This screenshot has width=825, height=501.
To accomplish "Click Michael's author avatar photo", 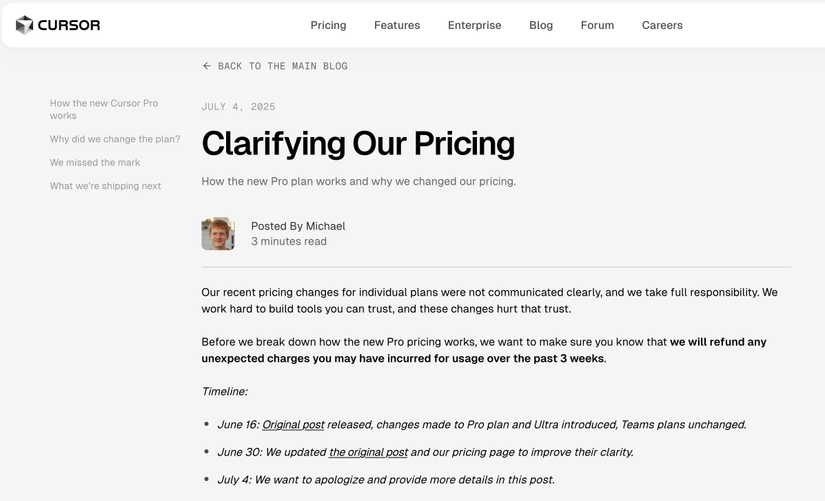I will [218, 234].
